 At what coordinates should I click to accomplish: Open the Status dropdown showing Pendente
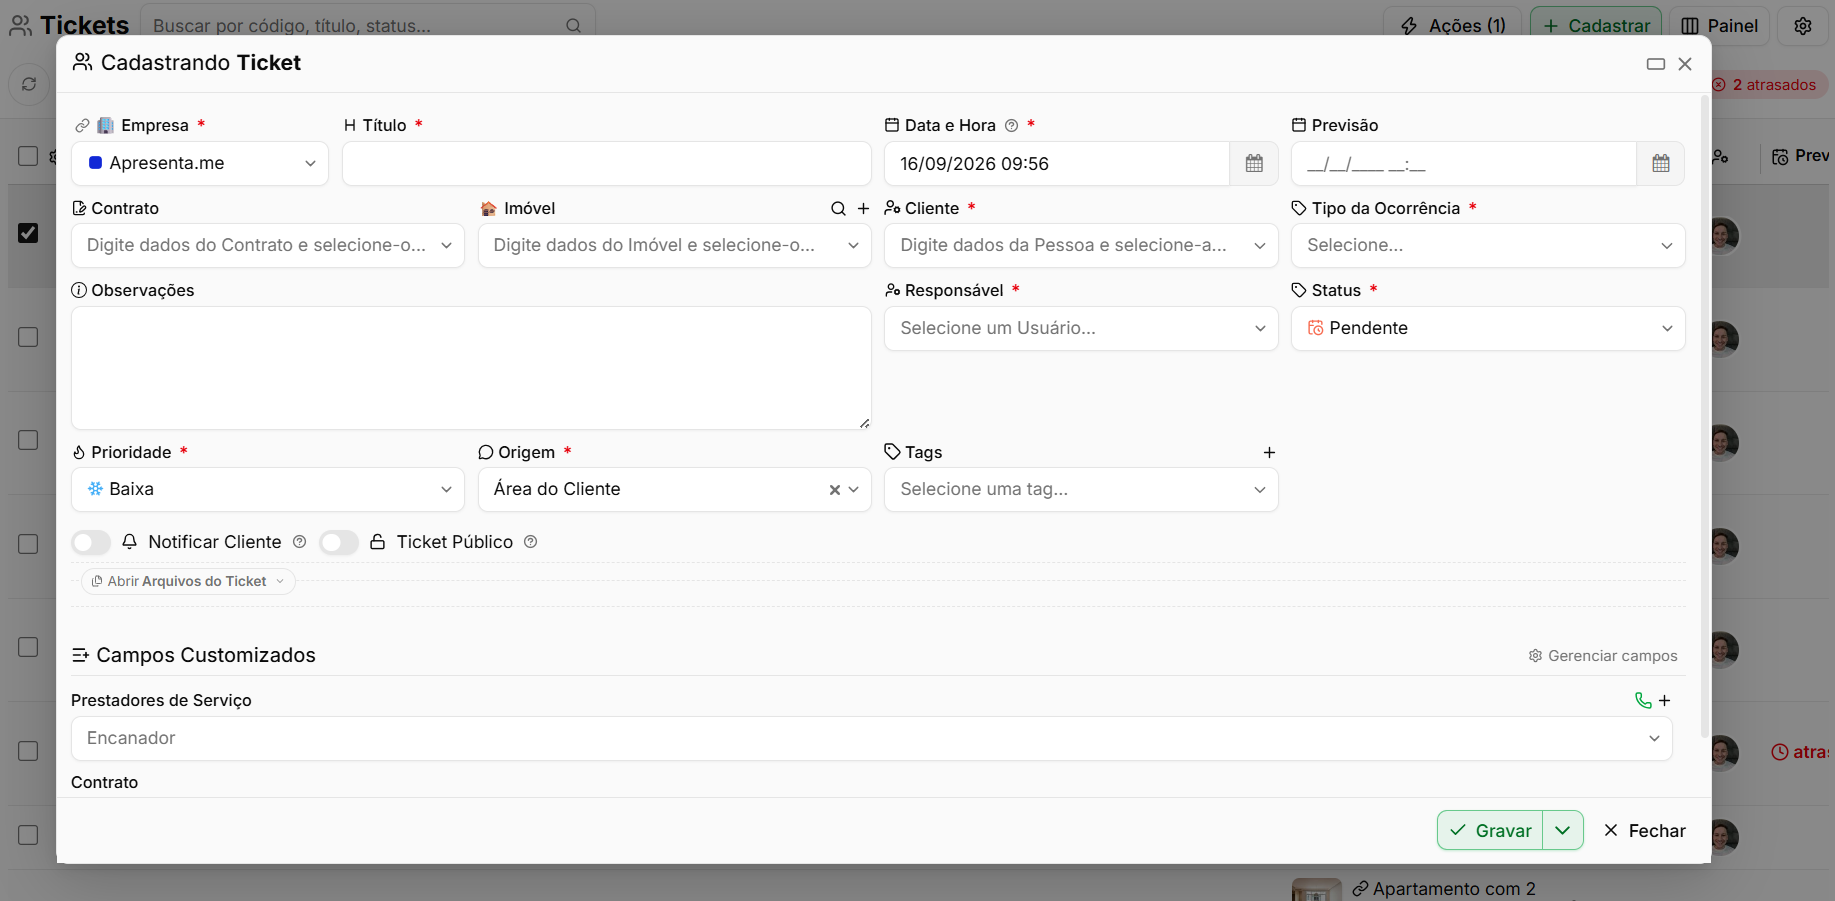coord(1488,329)
